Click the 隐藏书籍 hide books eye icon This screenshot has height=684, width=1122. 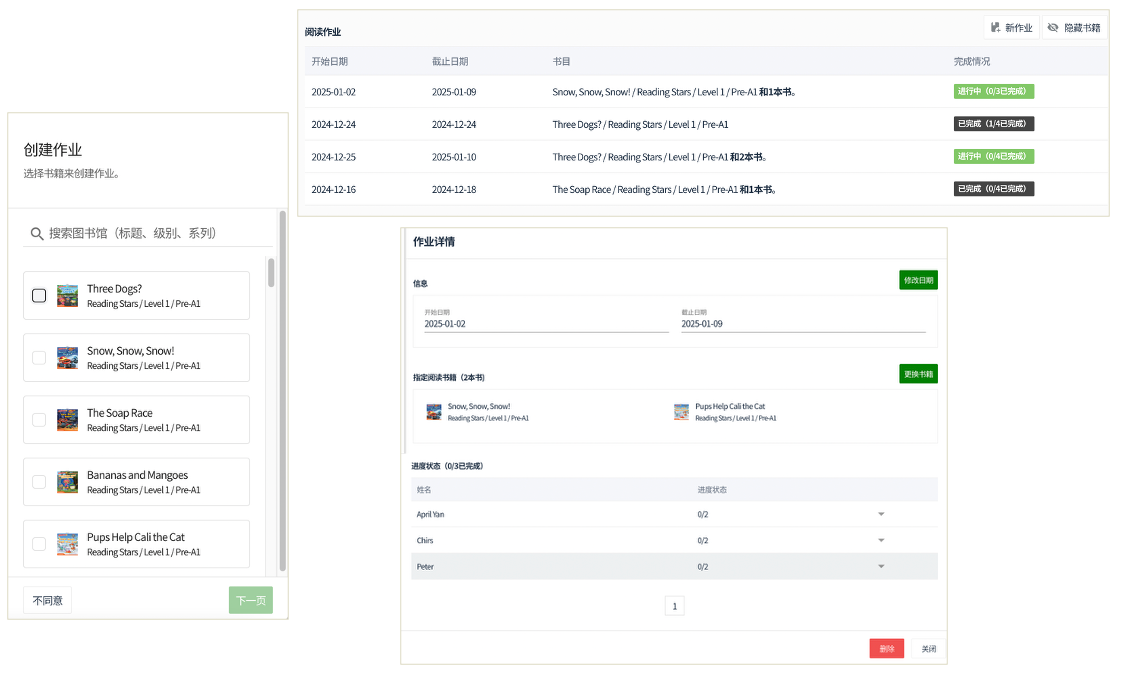click(1052, 28)
